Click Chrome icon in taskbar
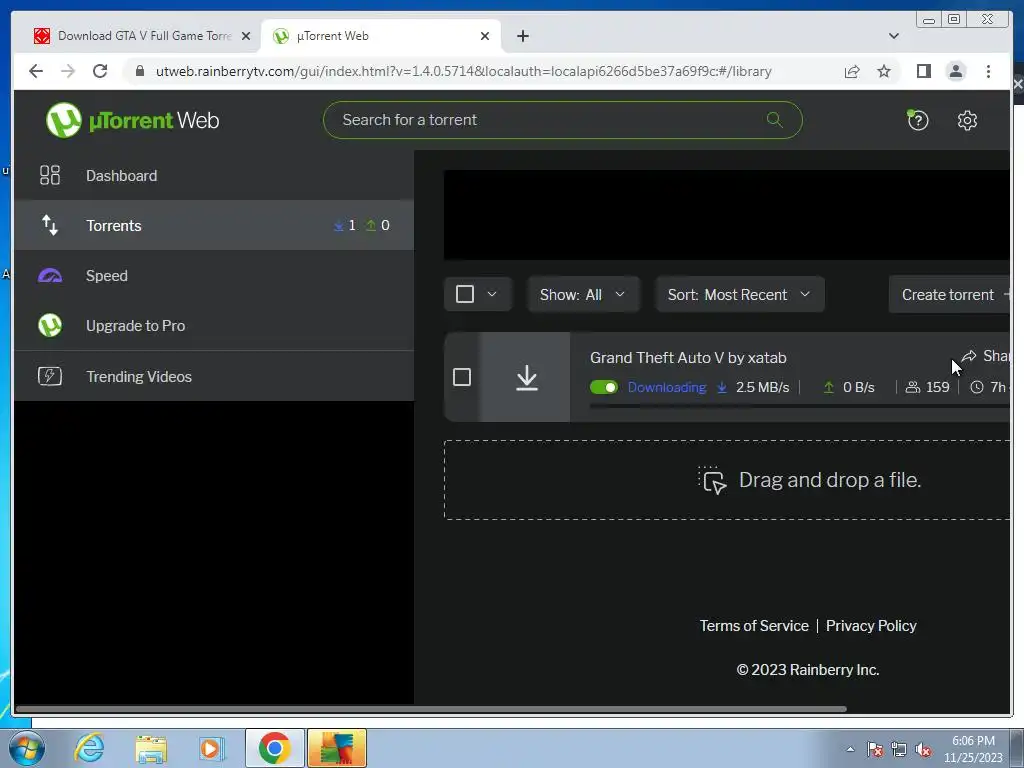1024x768 pixels. point(274,748)
